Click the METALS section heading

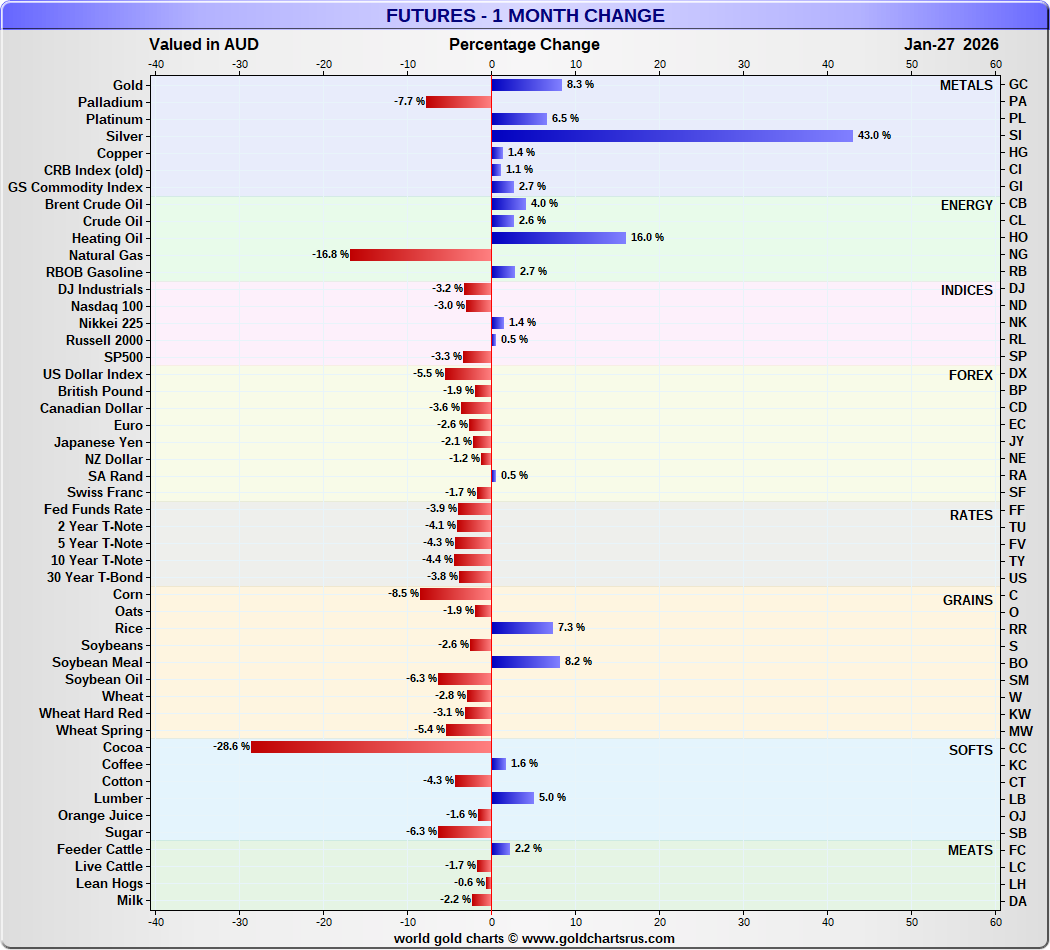[966, 86]
